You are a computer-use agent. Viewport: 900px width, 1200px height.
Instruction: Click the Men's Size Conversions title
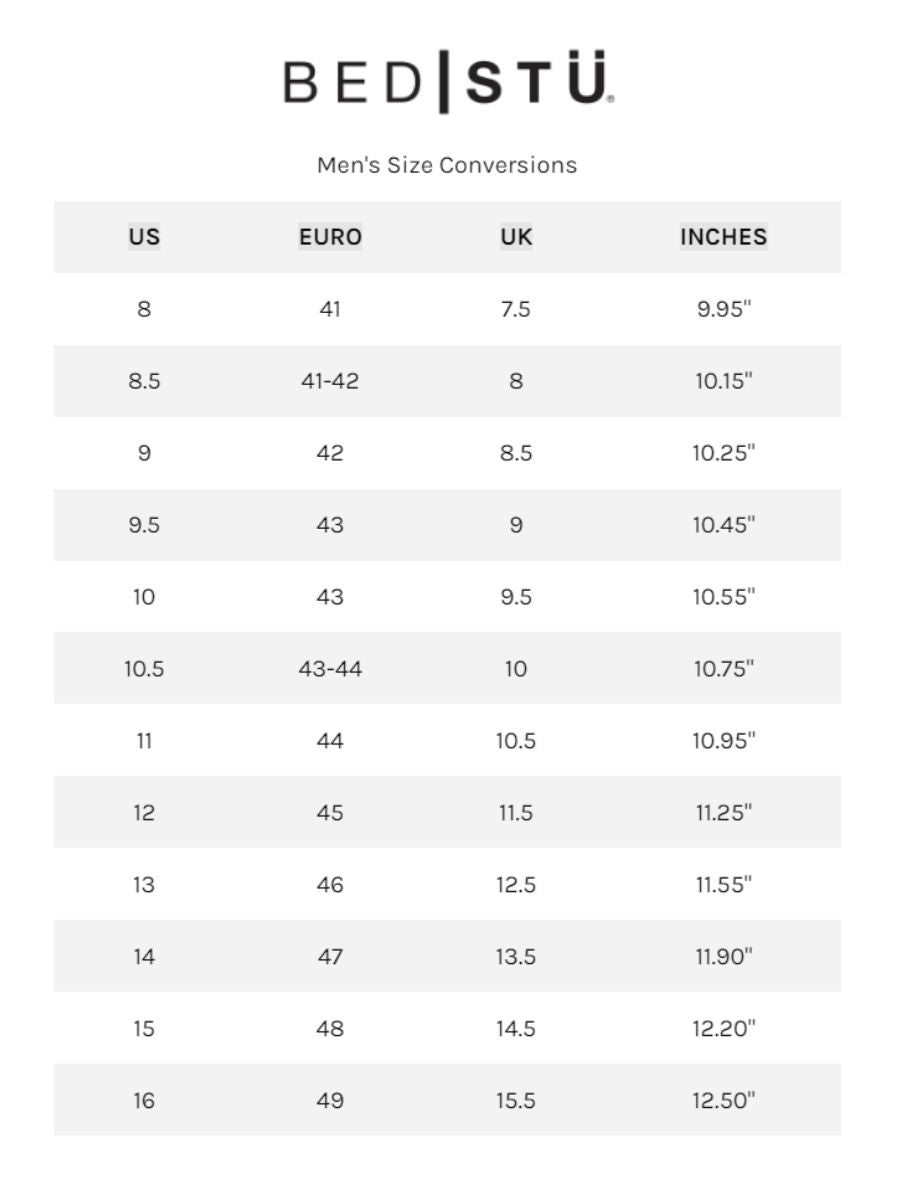coord(447,165)
